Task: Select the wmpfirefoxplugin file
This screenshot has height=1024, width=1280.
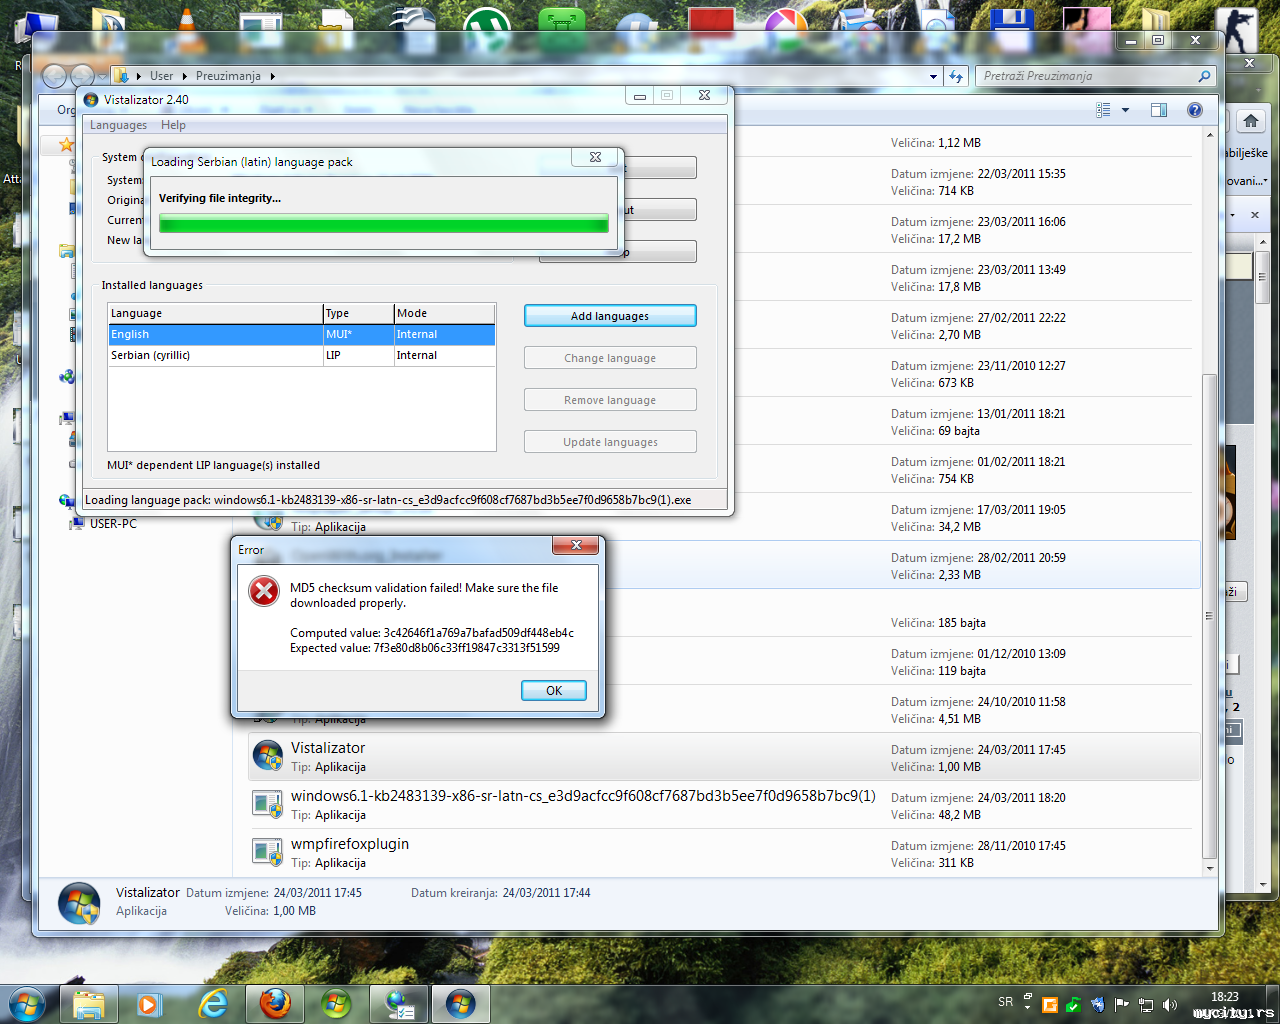Action: pos(350,844)
